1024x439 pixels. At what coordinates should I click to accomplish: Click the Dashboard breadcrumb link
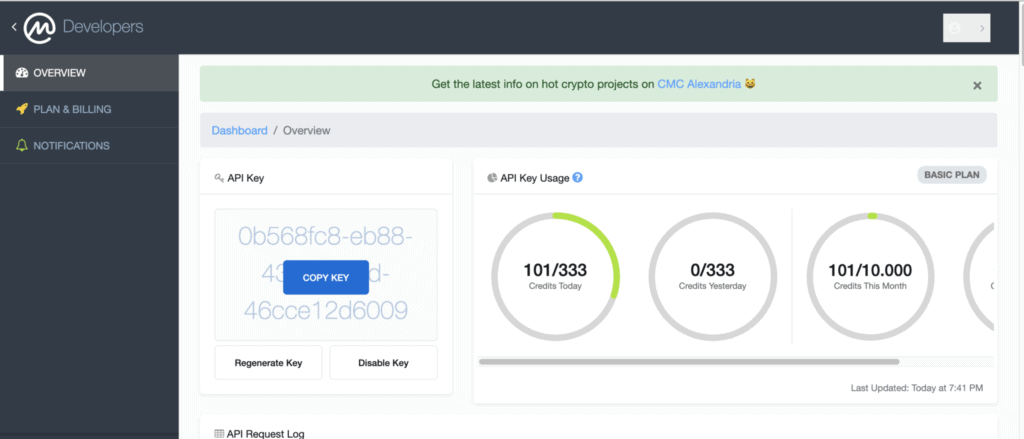coord(240,130)
